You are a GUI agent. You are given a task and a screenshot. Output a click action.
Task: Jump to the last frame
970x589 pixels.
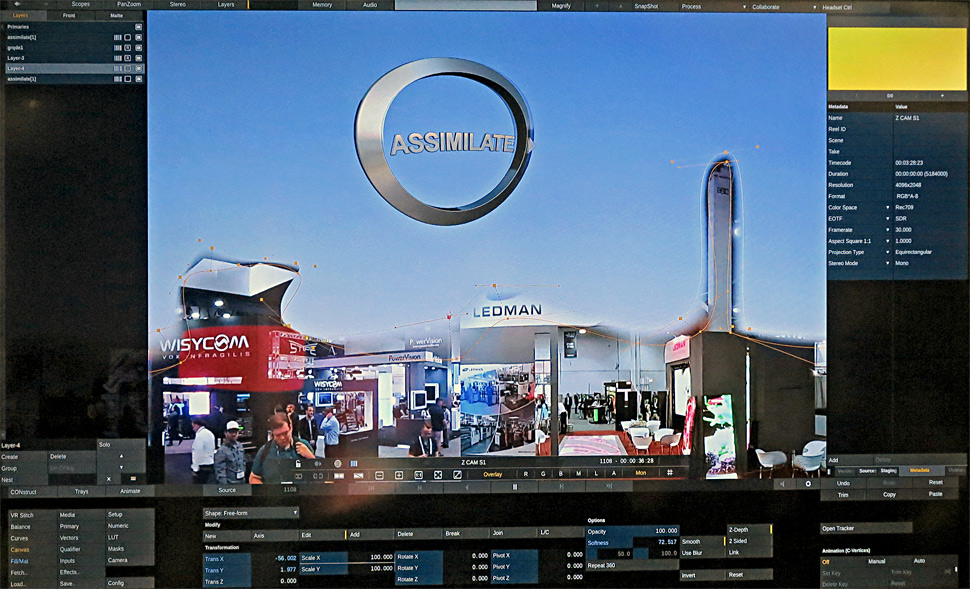pos(609,487)
